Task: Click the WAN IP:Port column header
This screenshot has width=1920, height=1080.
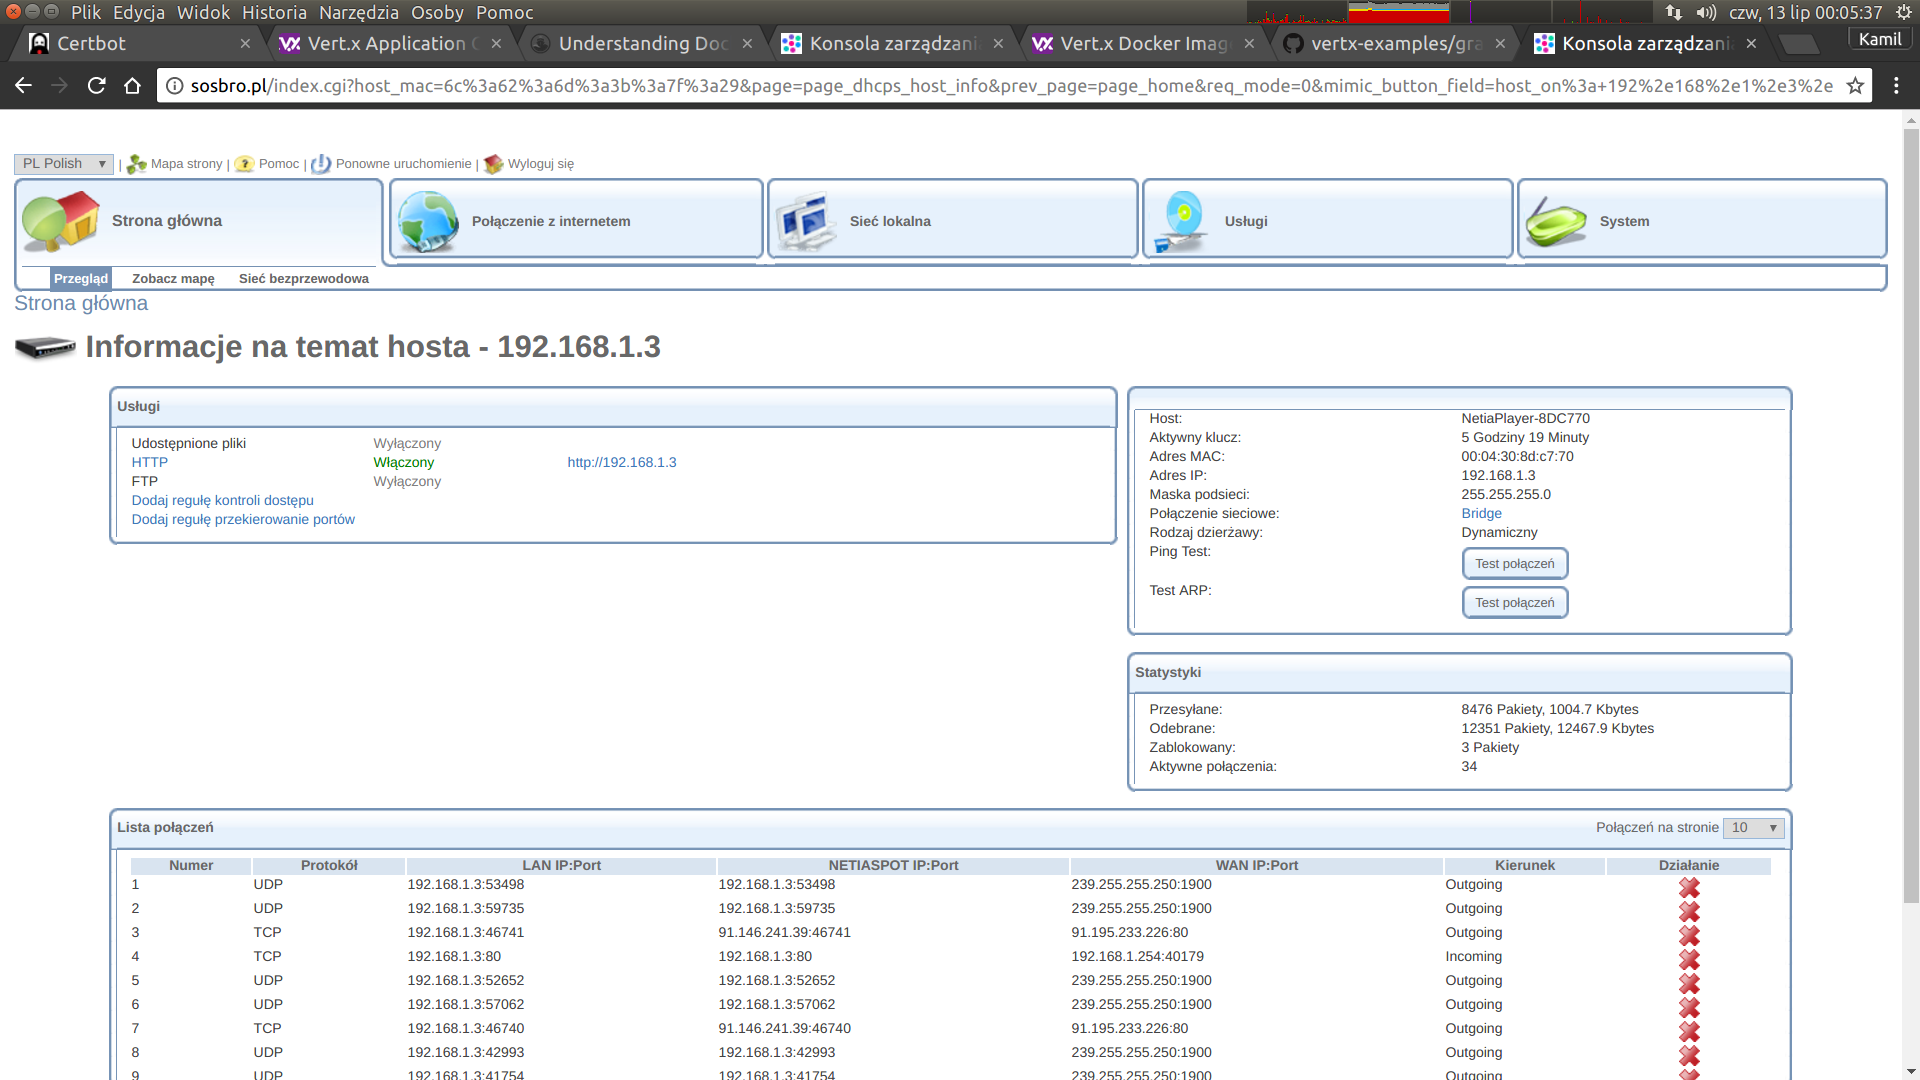Action: pyautogui.click(x=1256, y=866)
